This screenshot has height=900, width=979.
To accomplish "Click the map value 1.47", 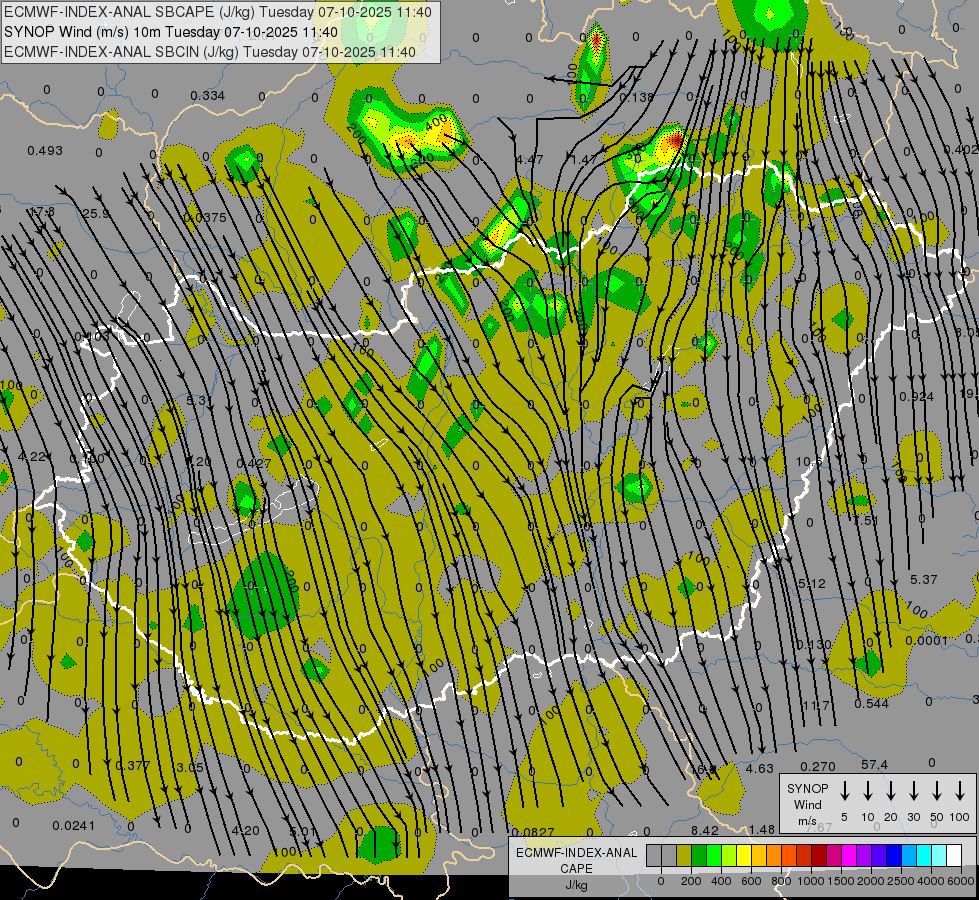I will pyautogui.click(x=584, y=159).
